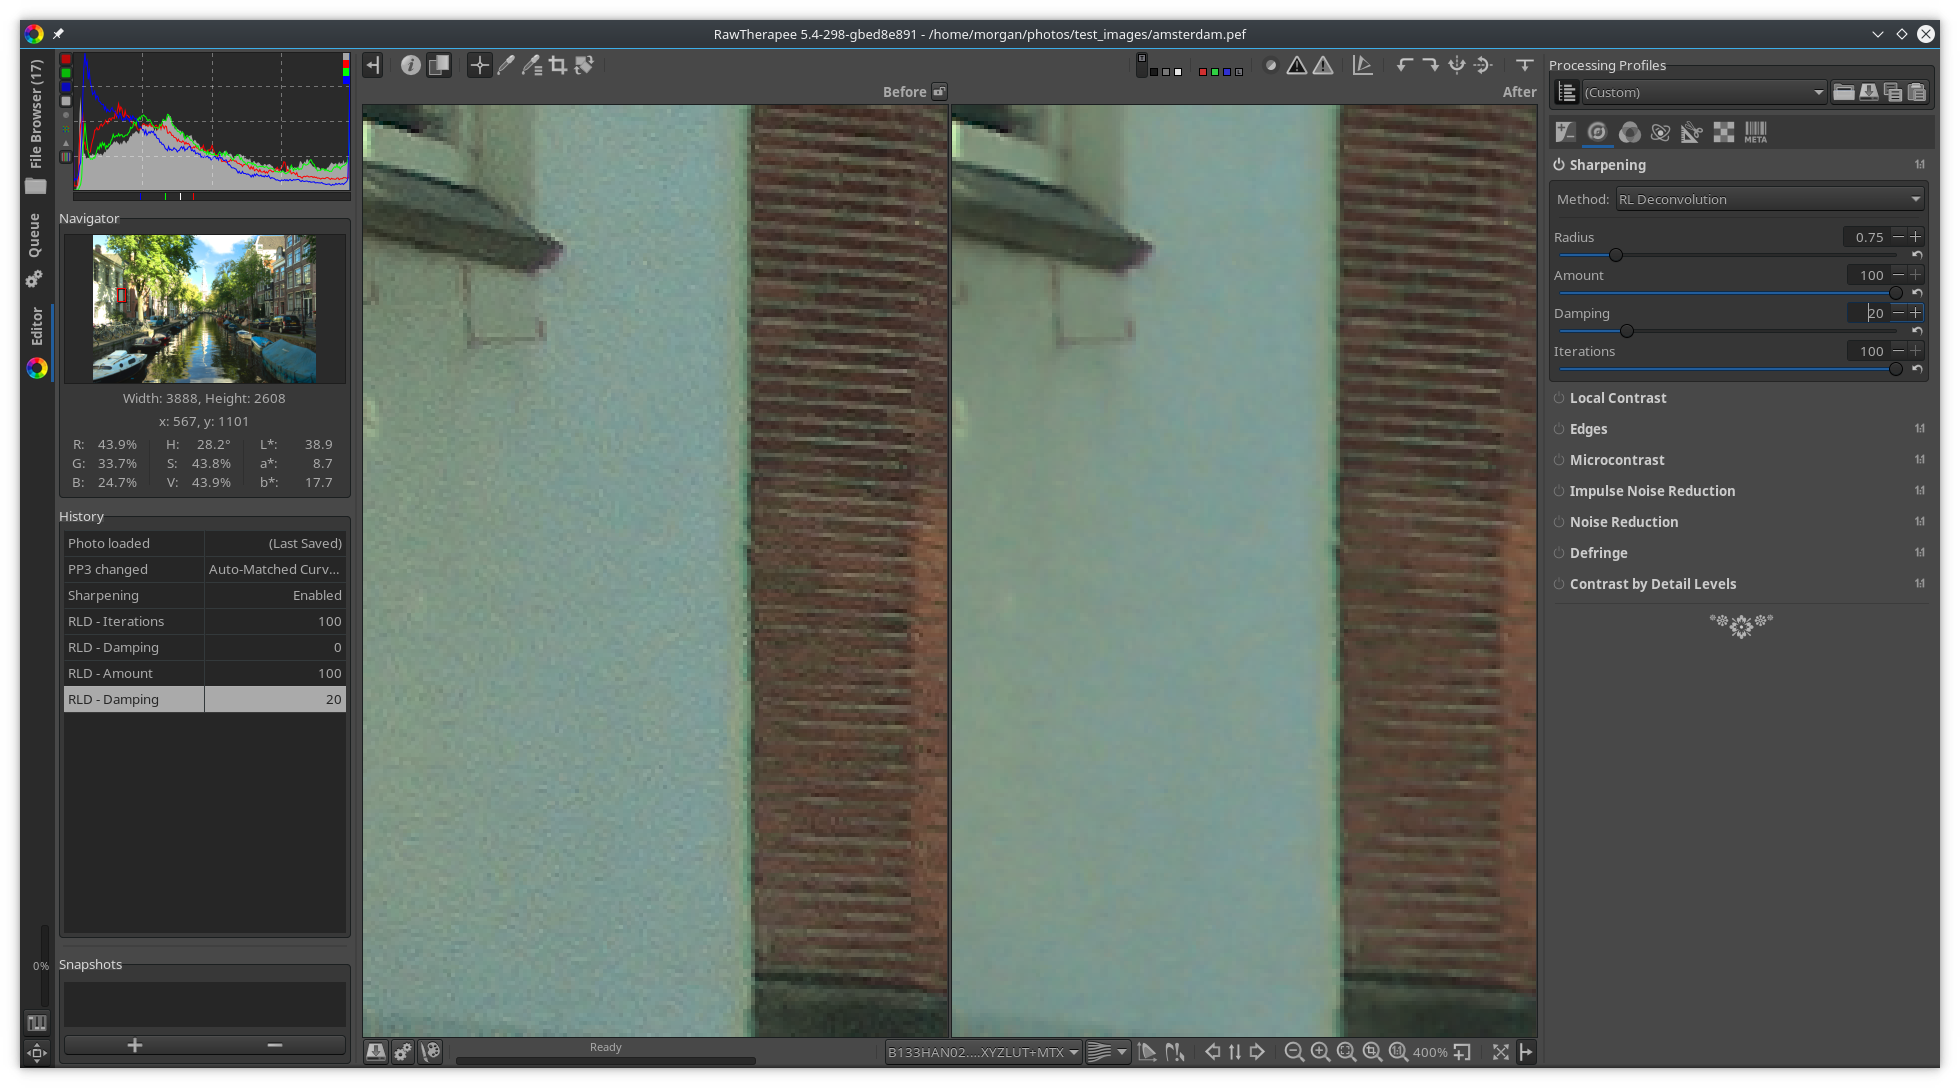The height and width of the screenshot is (1088, 1960).
Task: Open the monitor profile dropdown B133HAN02
Action: click(x=984, y=1052)
